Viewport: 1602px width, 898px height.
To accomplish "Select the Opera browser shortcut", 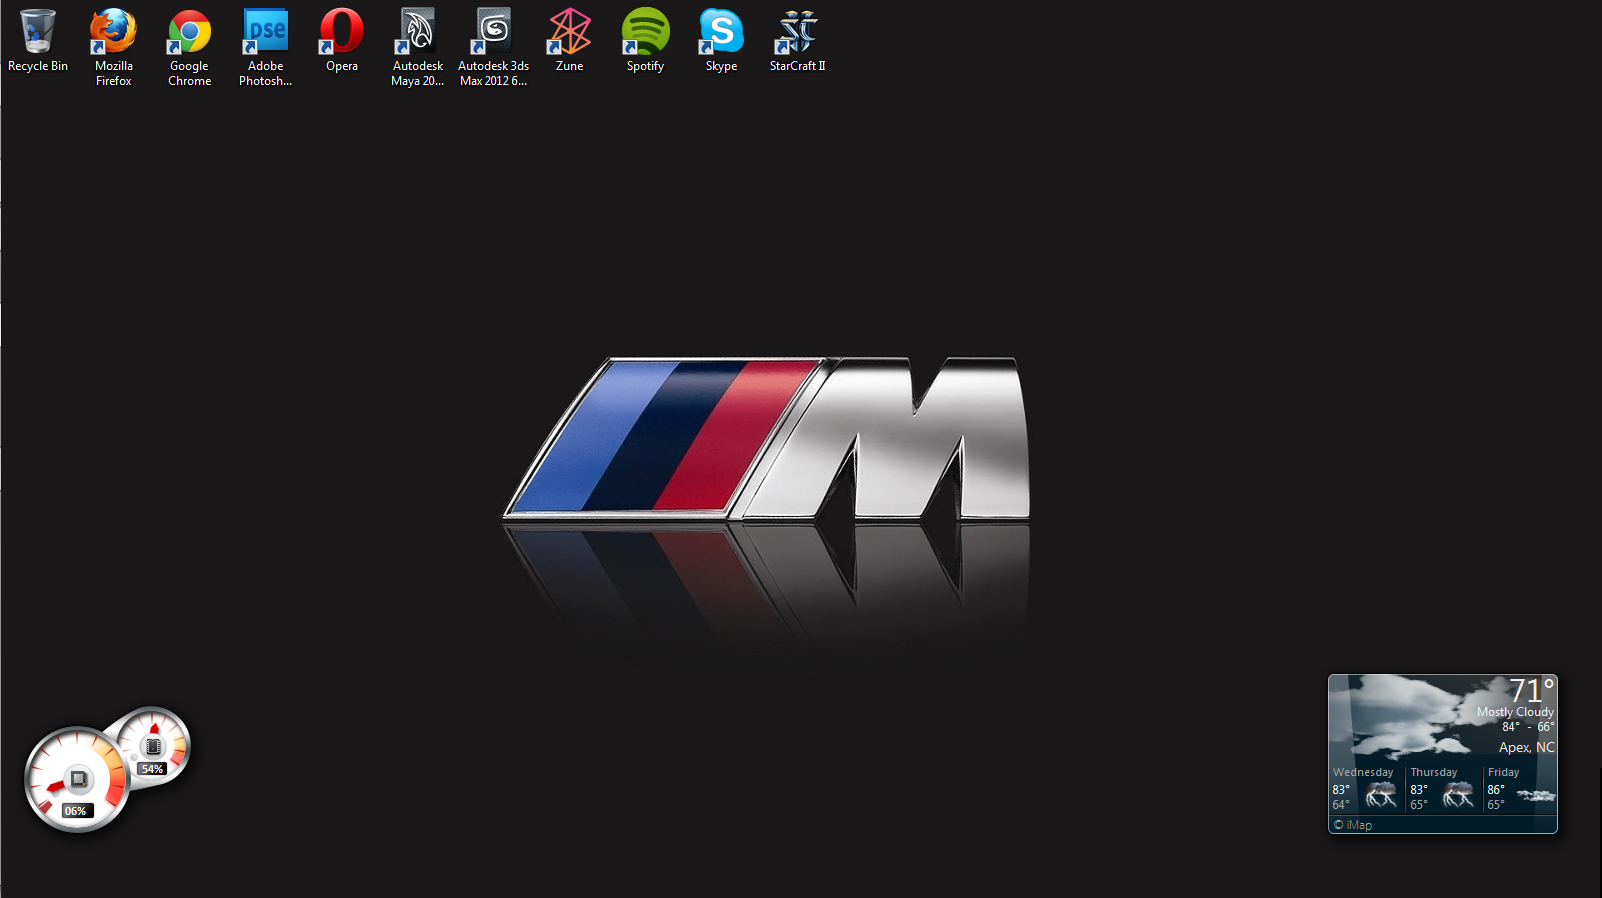I will pyautogui.click(x=342, y=41).
